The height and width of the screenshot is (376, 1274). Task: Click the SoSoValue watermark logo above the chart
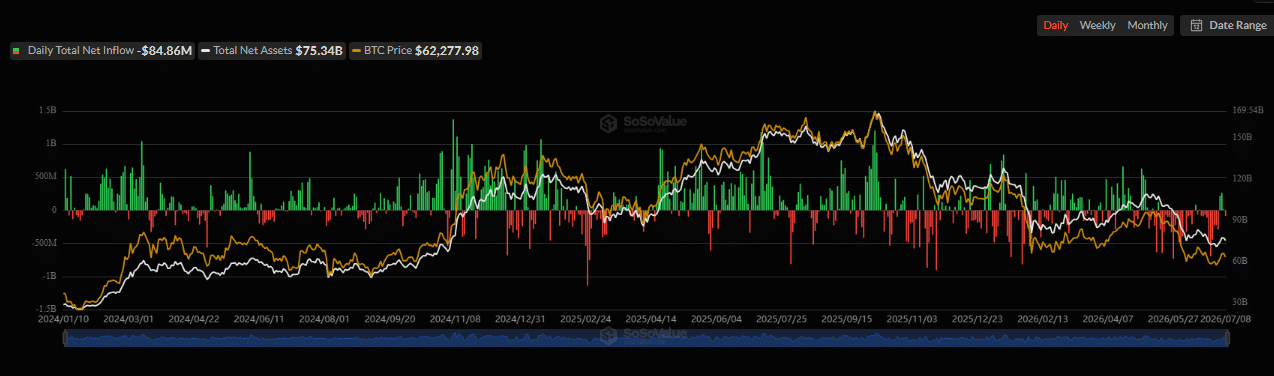pos(607,123)
